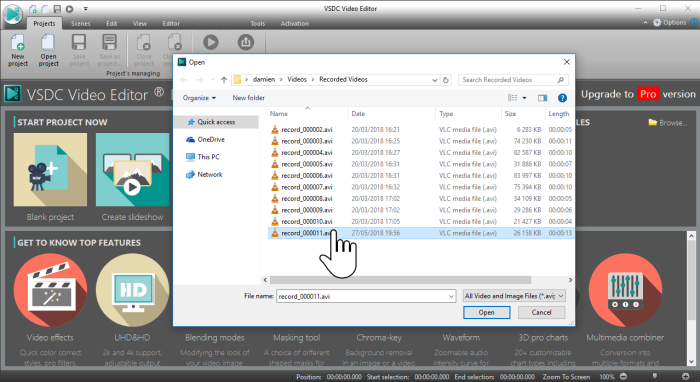Click the Open button in dialog

pyautogui.click(x=487, y=312)
